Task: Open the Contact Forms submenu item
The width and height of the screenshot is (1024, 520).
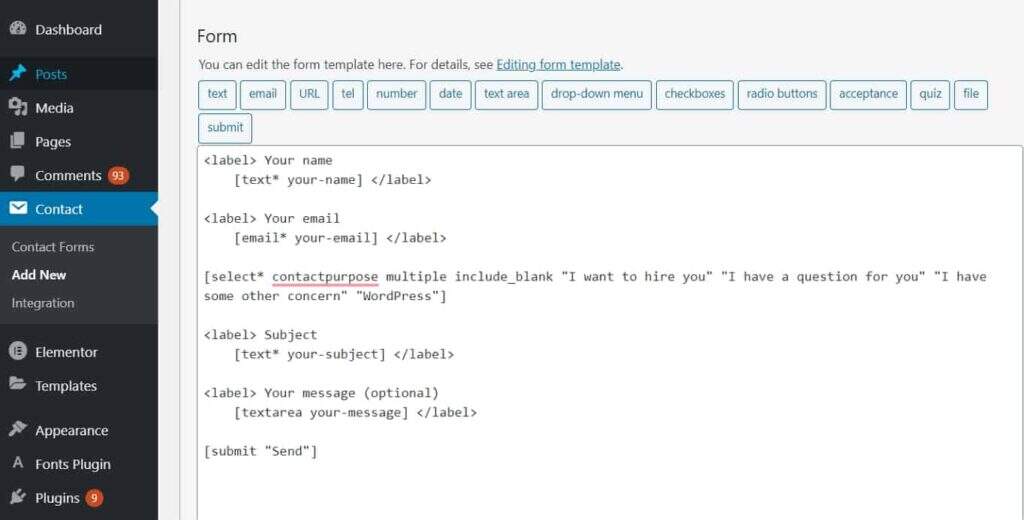Action: point(53,247)
